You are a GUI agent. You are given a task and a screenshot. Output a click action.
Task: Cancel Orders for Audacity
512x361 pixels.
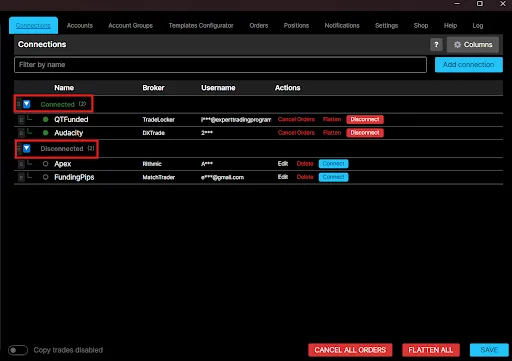(296, 133)
